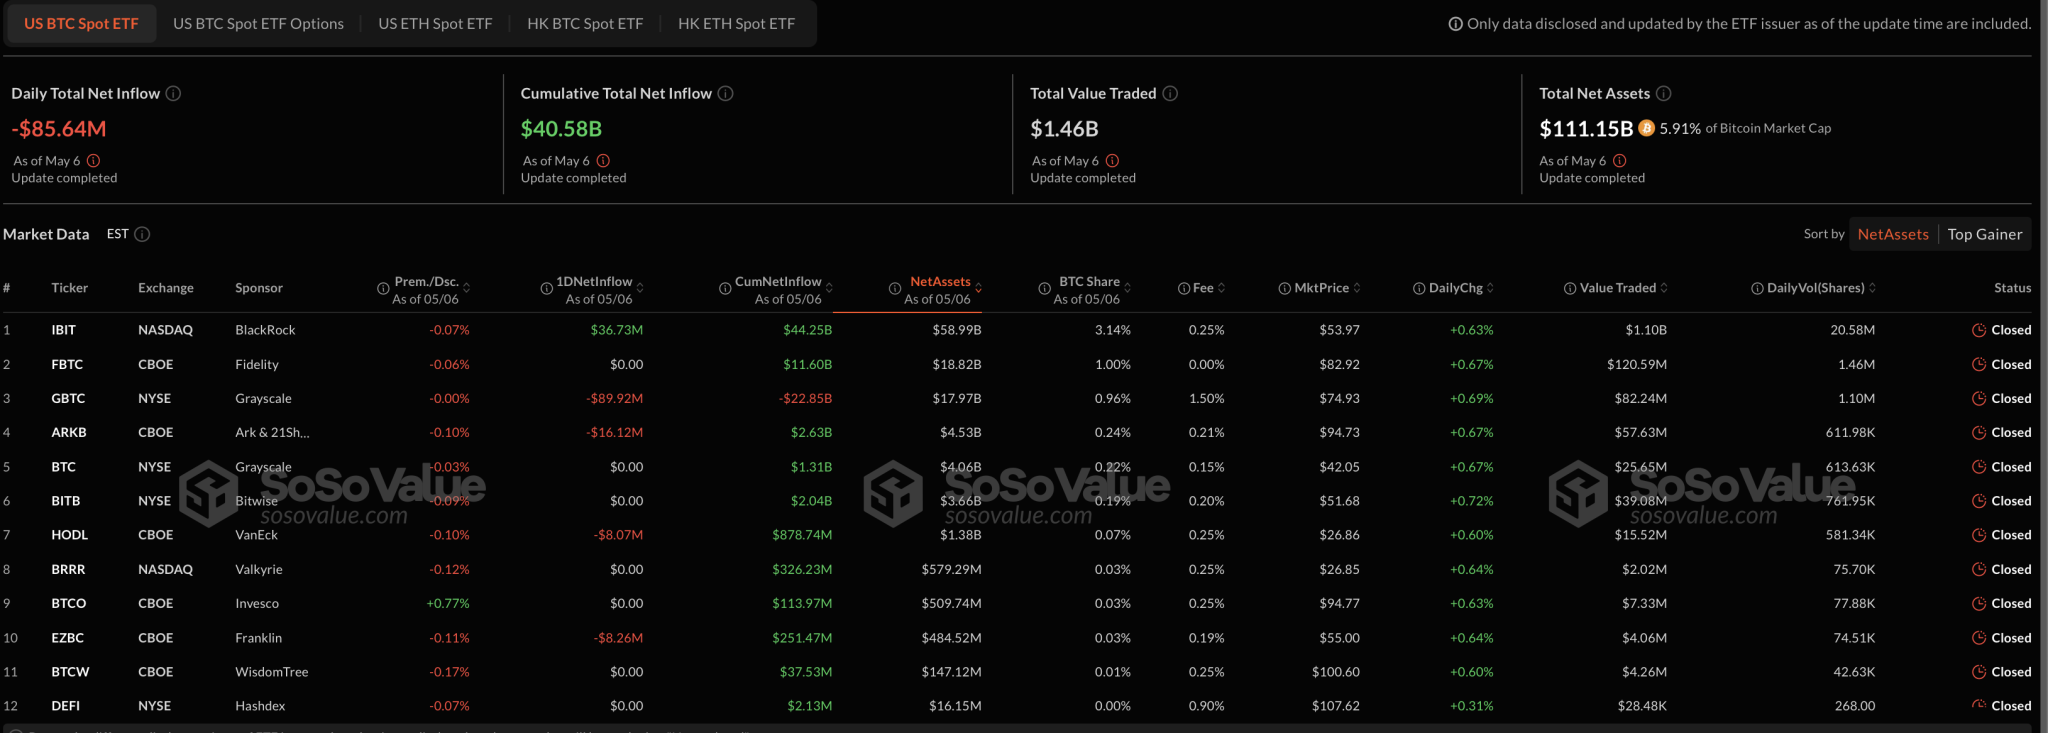Click info icon next to Cumulative Total Net Inflow
The image size is (2048, 733).
tap(726, 93)
